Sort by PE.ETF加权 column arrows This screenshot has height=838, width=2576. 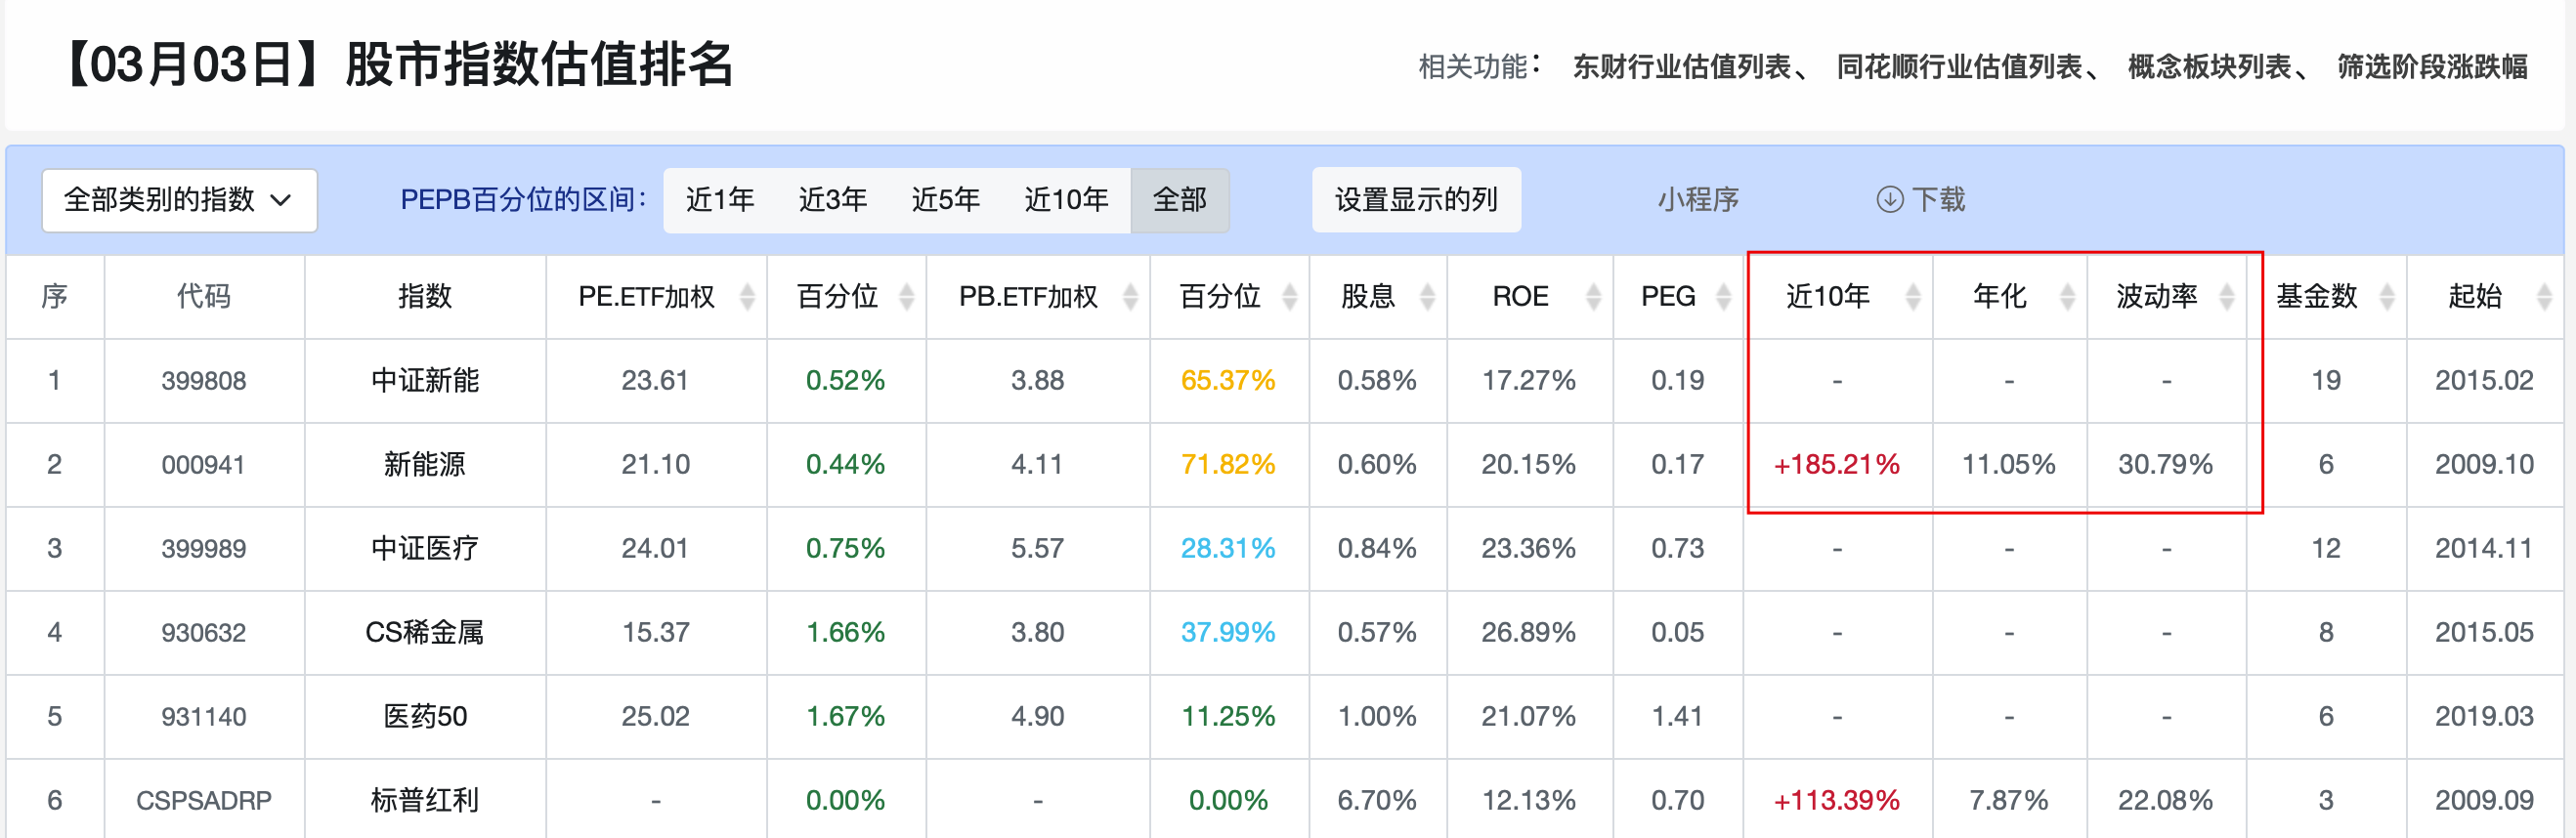747,296
